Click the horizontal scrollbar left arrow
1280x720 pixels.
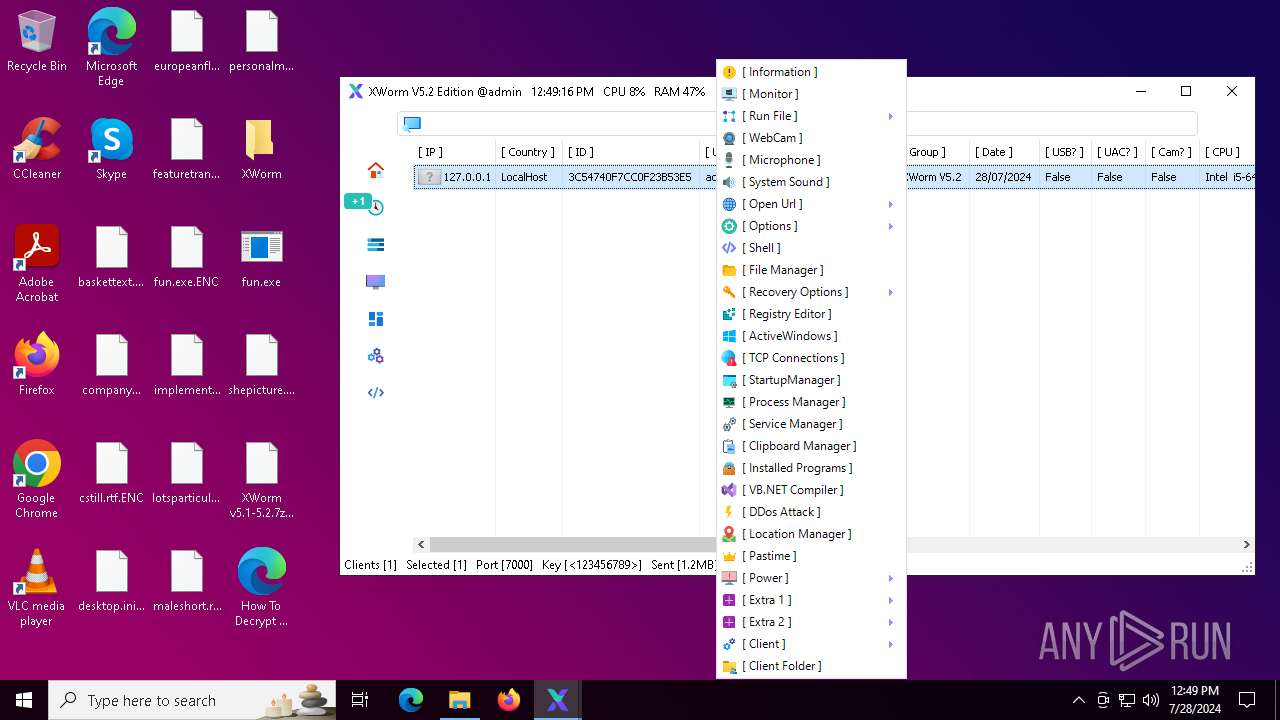click(422, 545)
